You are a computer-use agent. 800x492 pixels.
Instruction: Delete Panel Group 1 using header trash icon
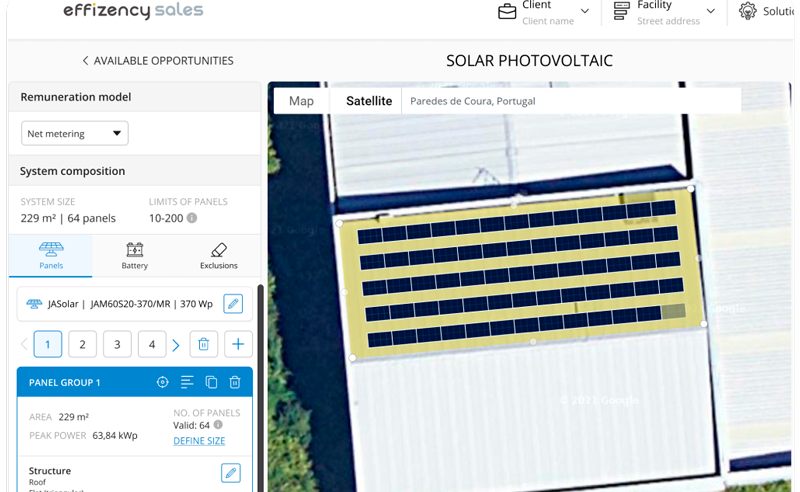click(x=235, y=382)
